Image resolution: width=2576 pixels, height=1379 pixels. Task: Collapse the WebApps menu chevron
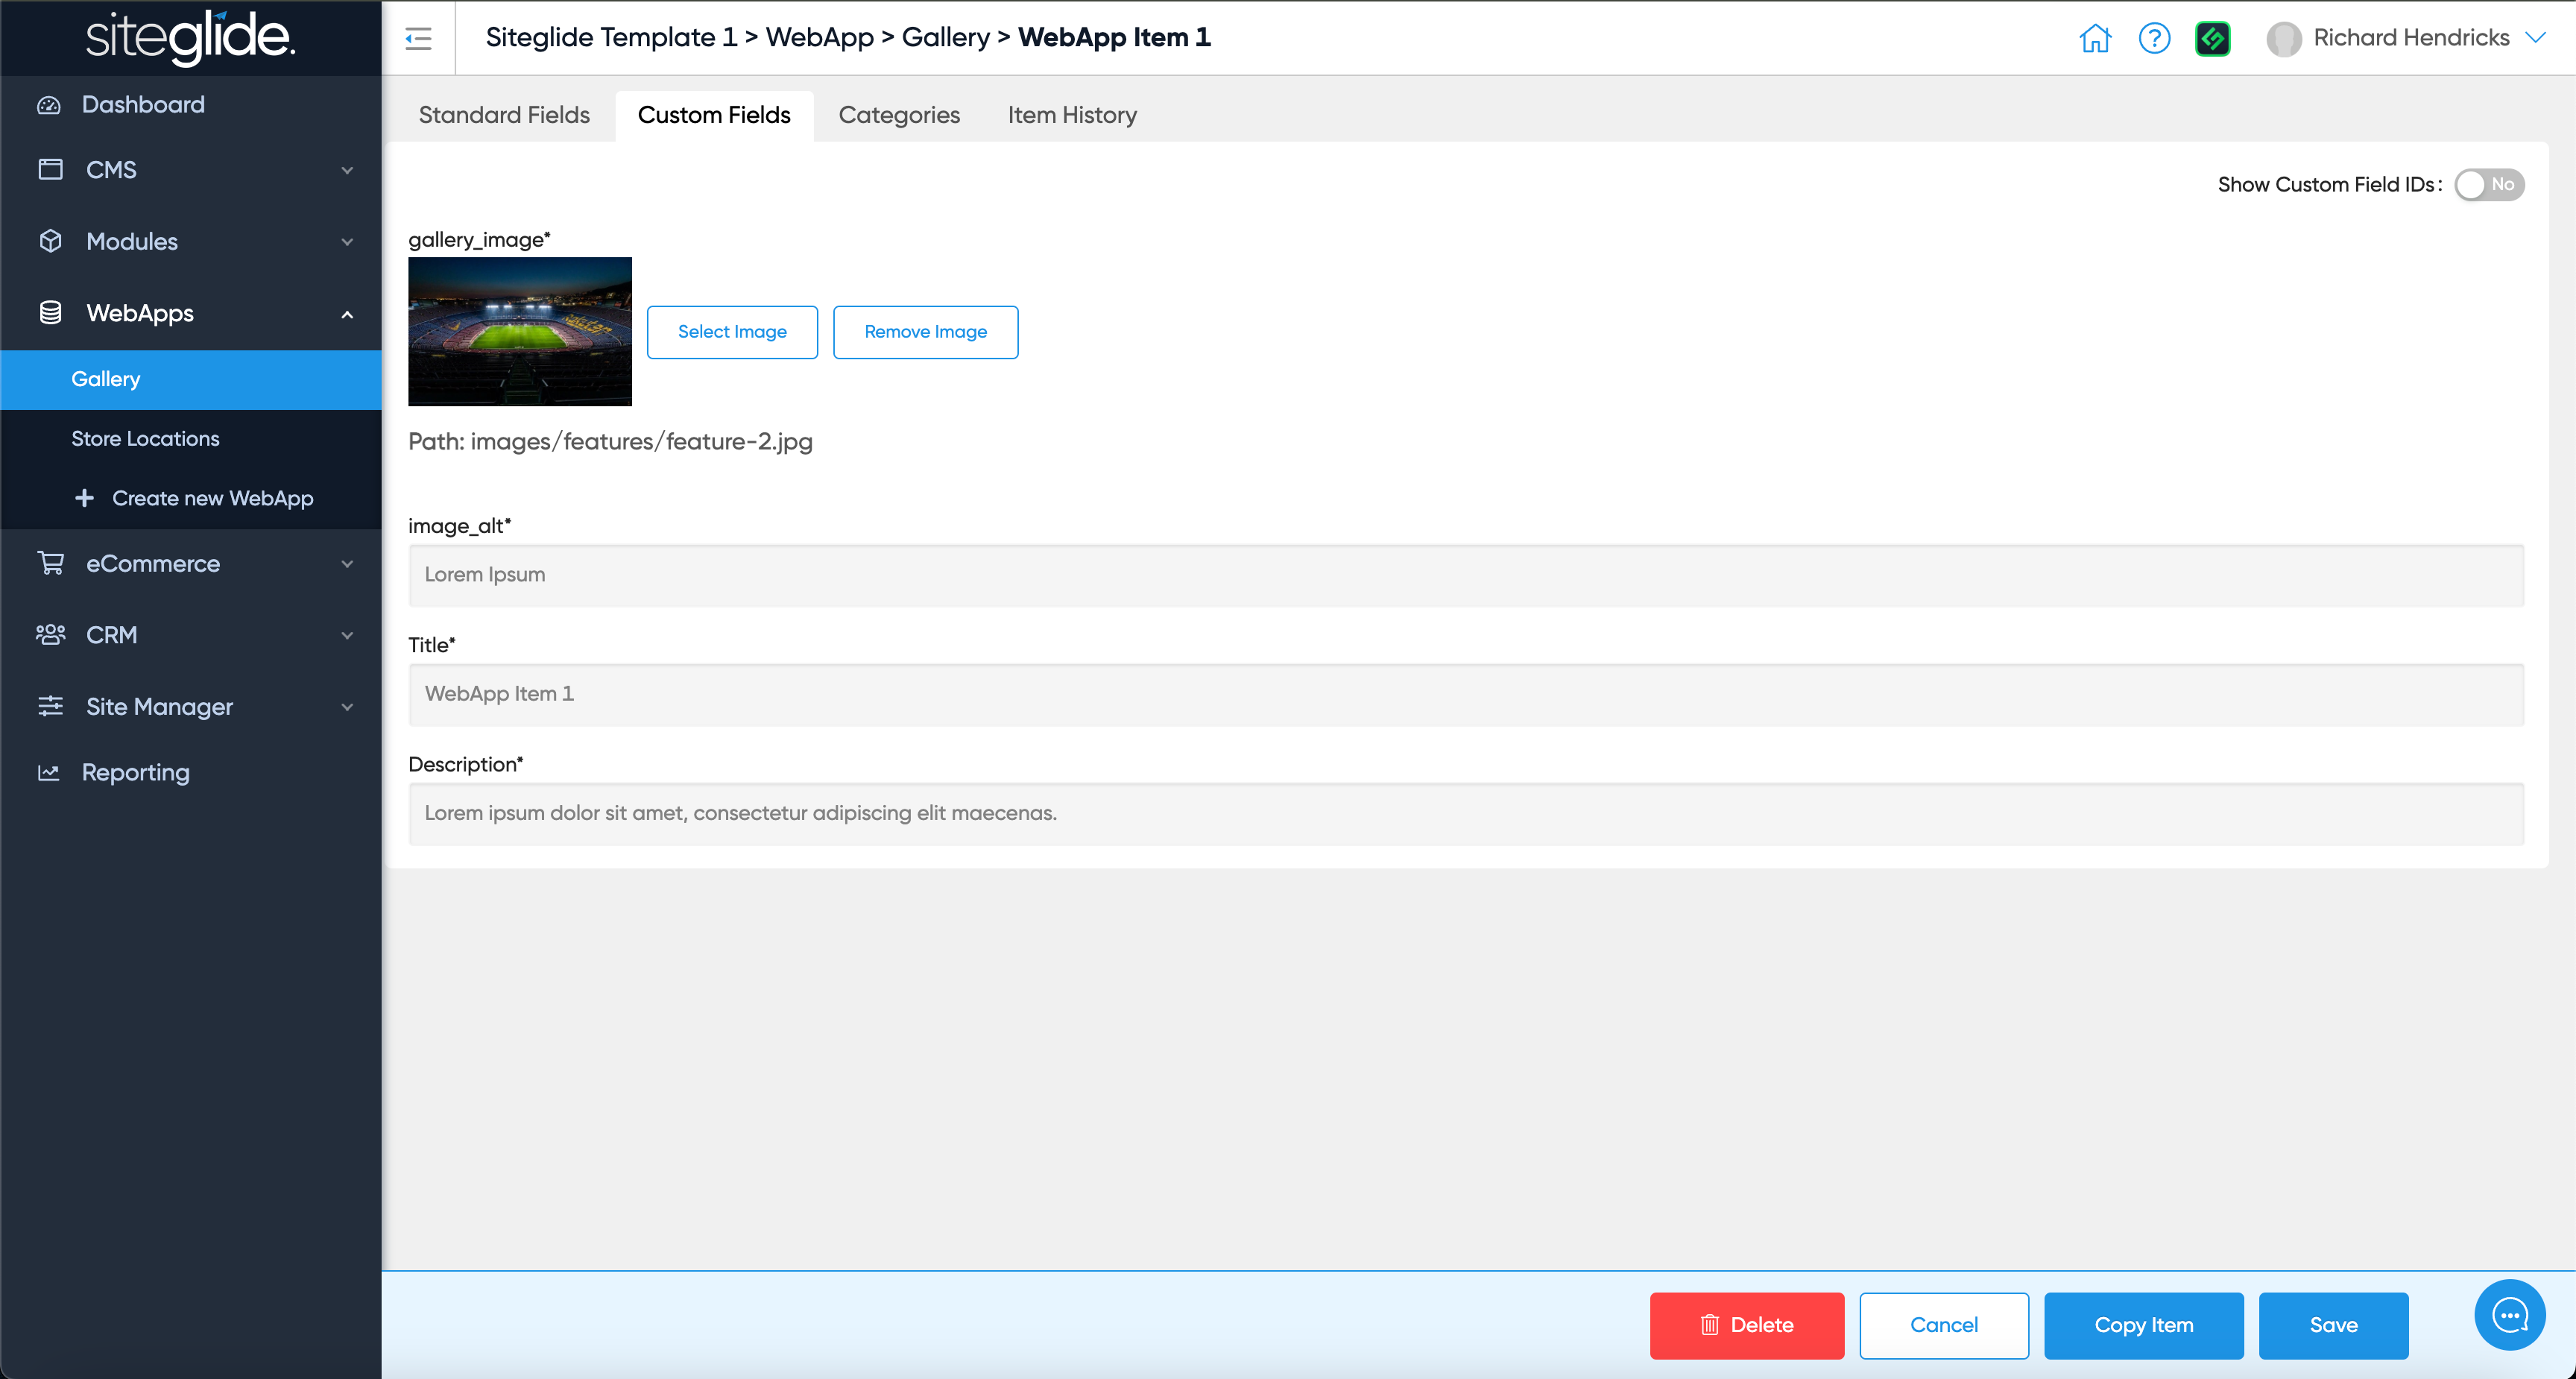click(x=347, y=314)
